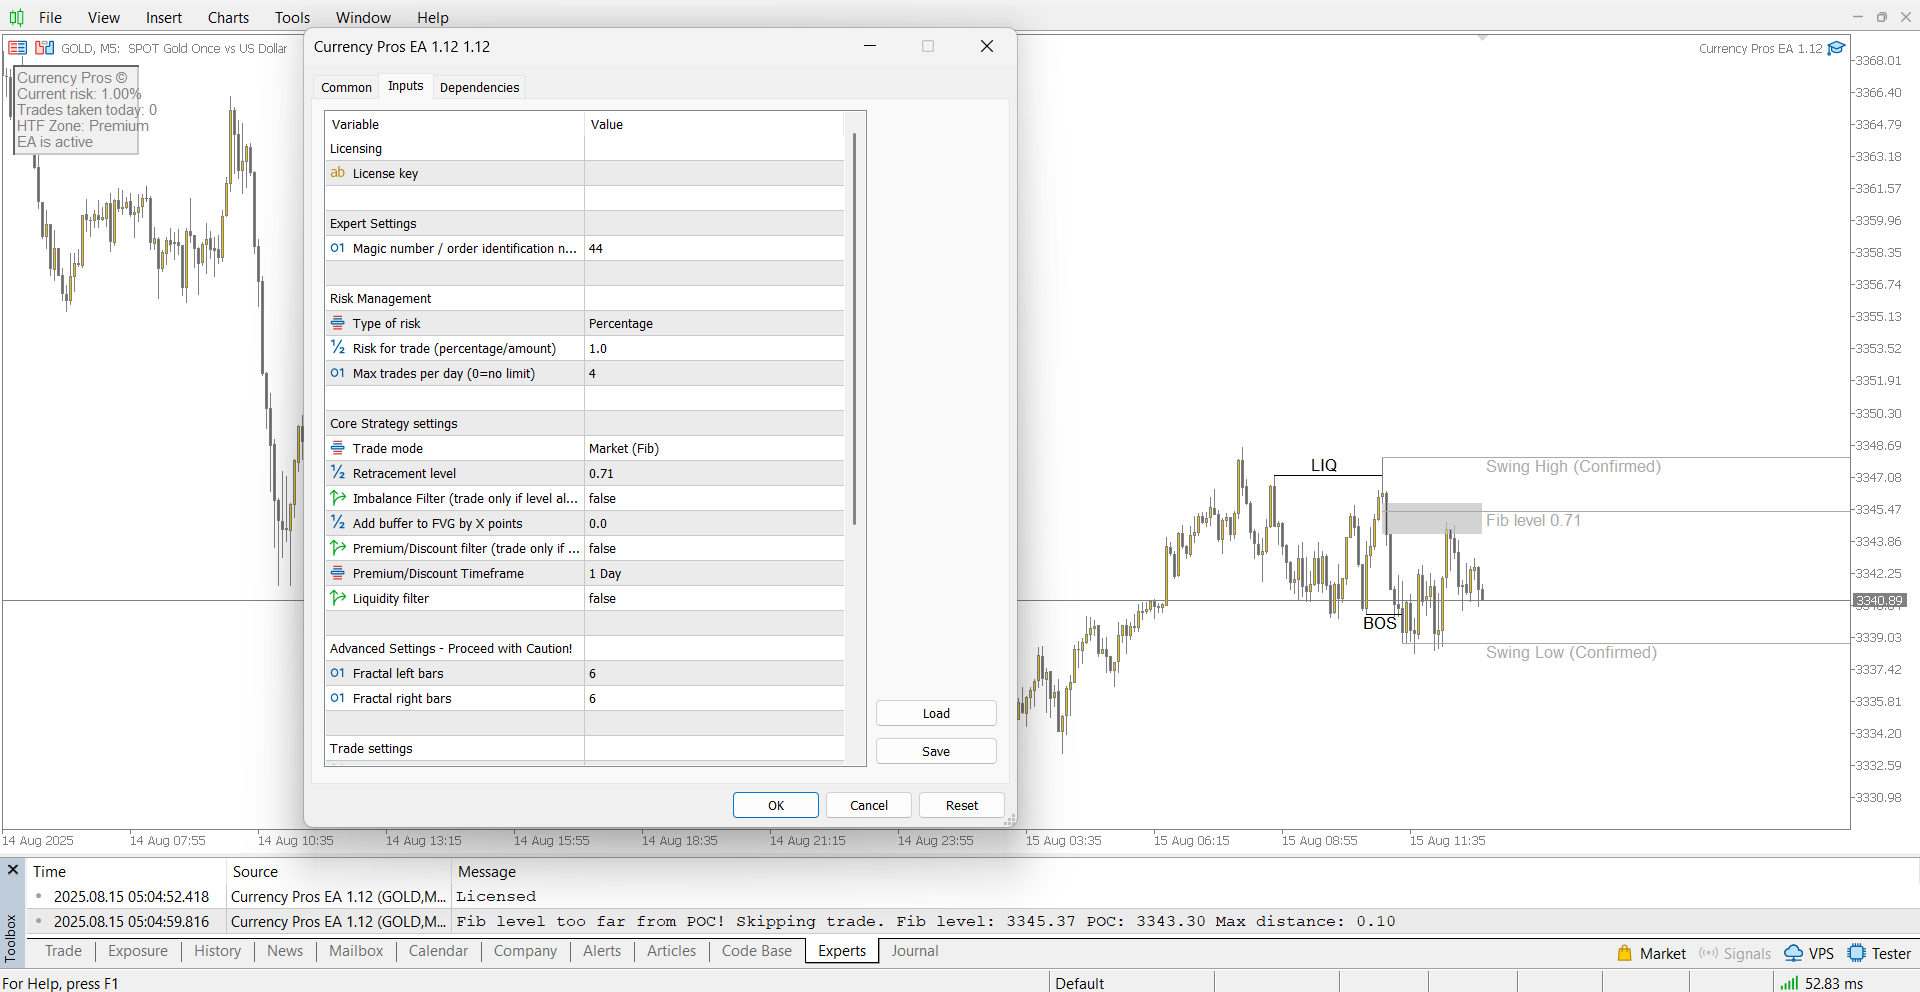Image resolution: width=1920 pixels, height=992 pixels.
Task: Toggle the Liquidity filter false value
Action: (713, 598)
